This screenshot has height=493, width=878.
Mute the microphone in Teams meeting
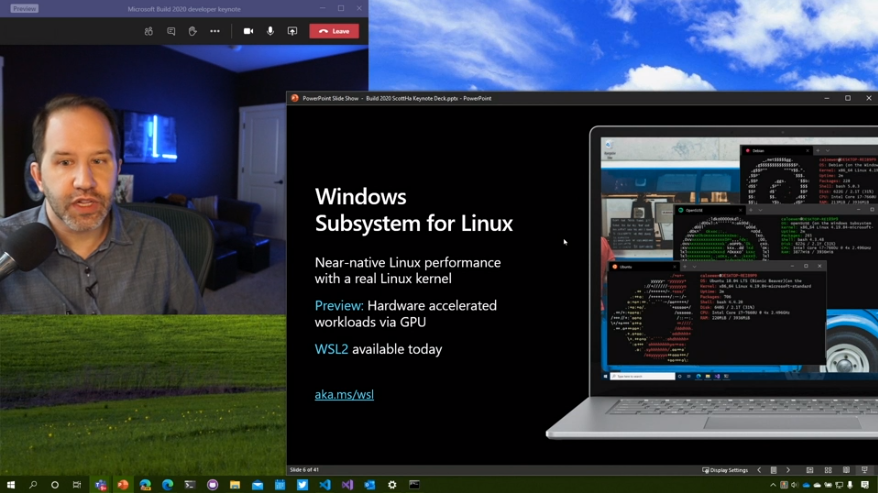[x=270, y=31]
